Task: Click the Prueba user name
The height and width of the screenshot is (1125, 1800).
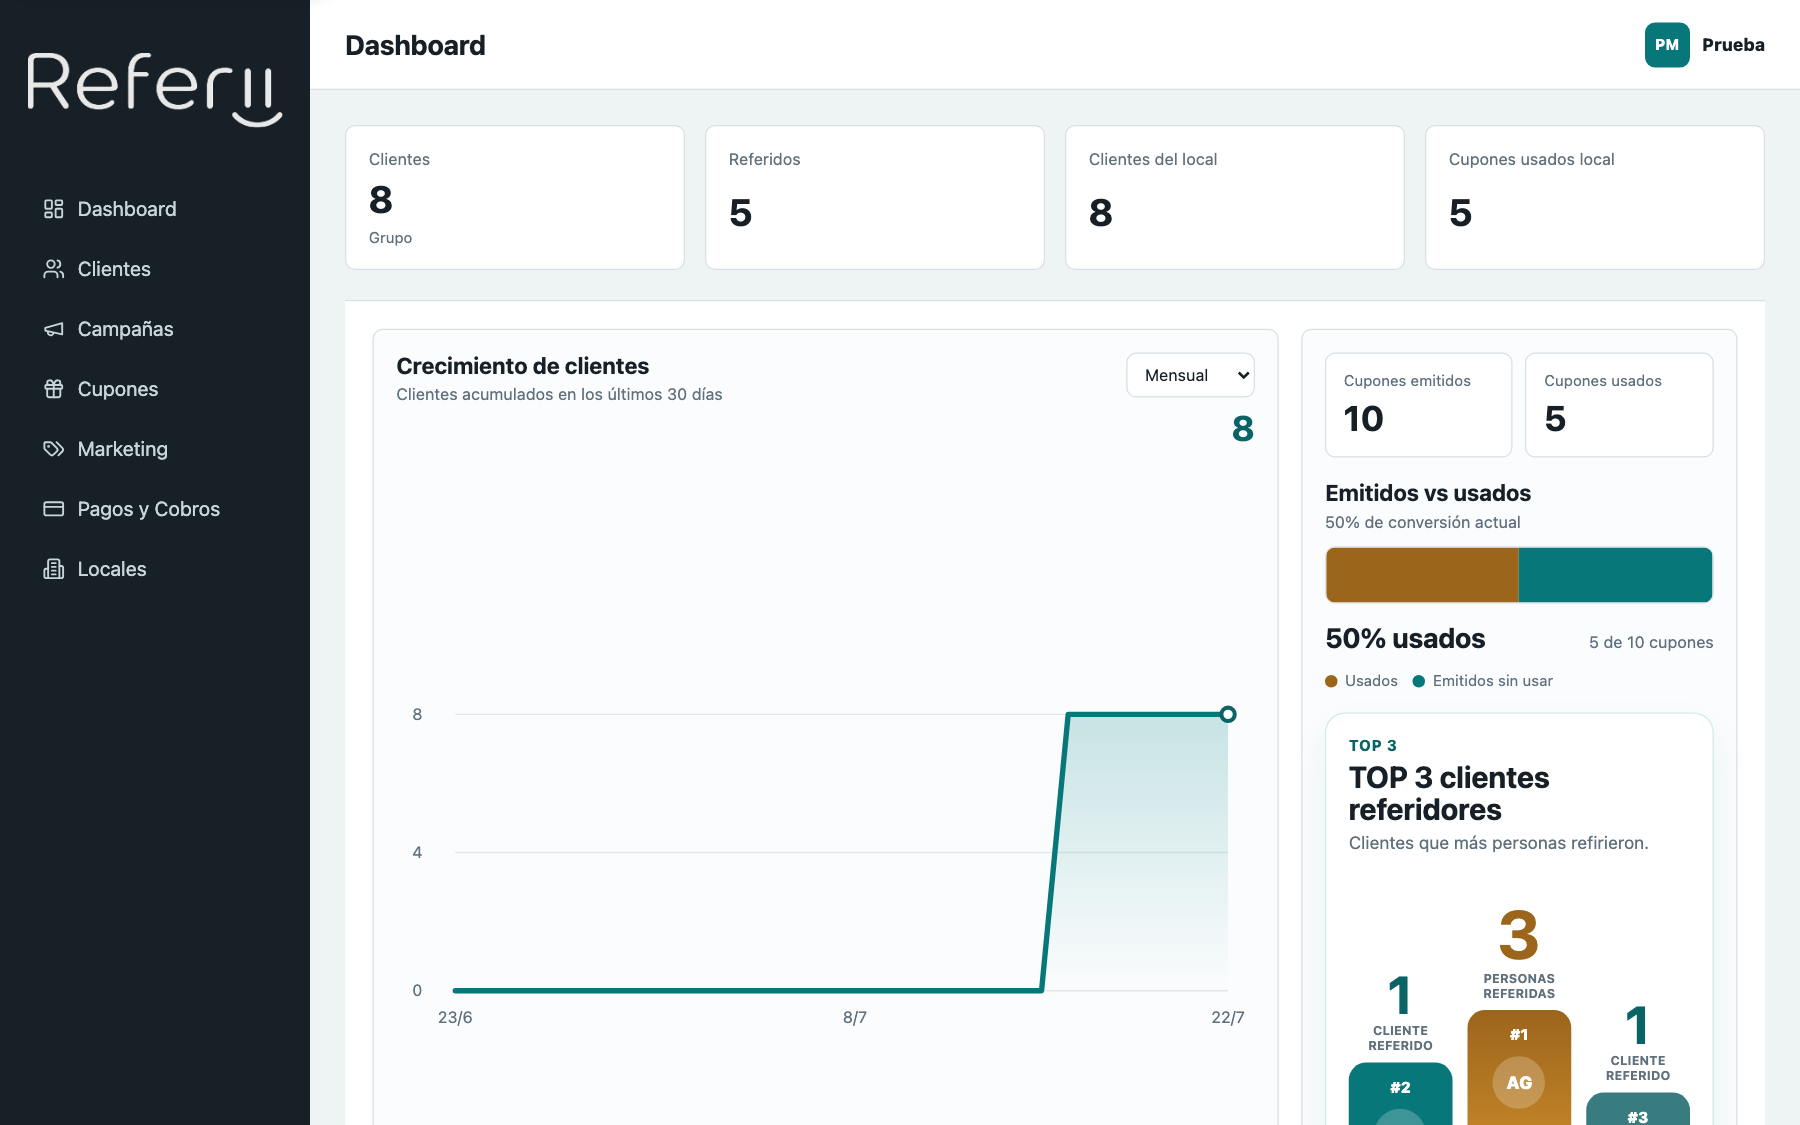Action: pos(1733,45)
